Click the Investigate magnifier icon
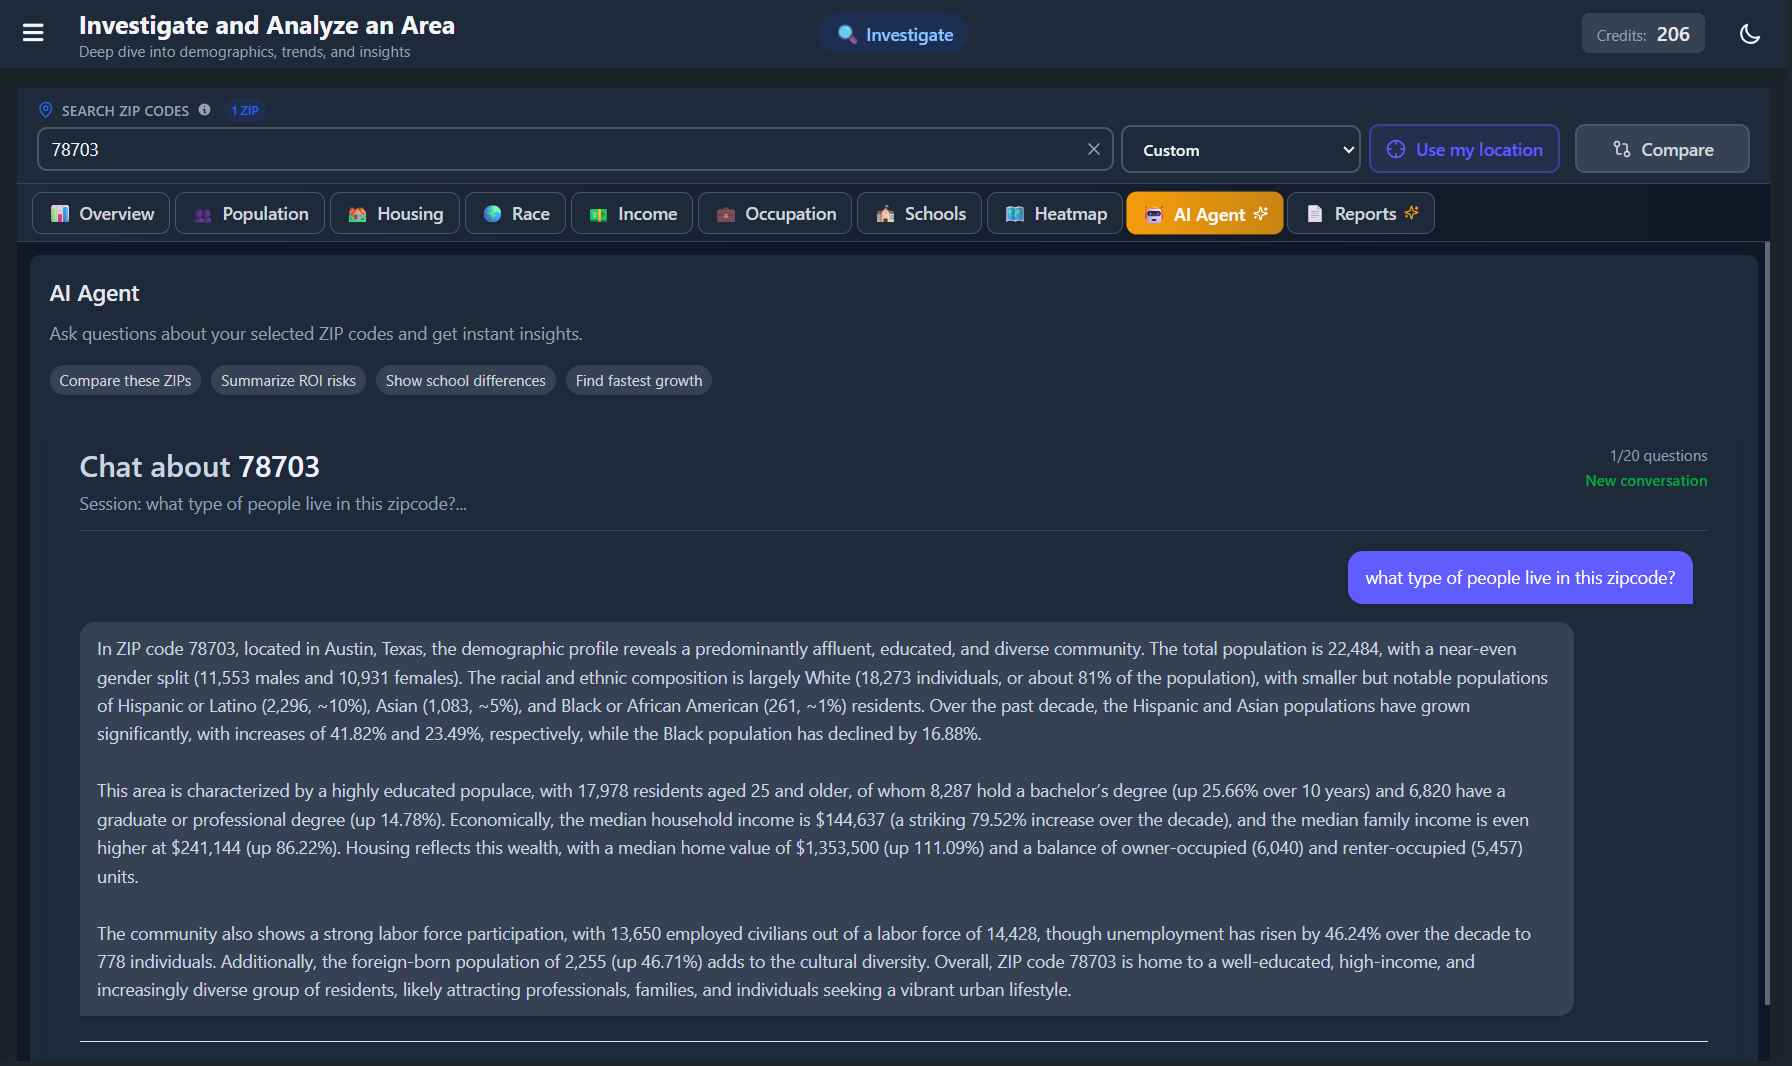This screenshot has width=1792, height=1066. (x=849, y=33)
